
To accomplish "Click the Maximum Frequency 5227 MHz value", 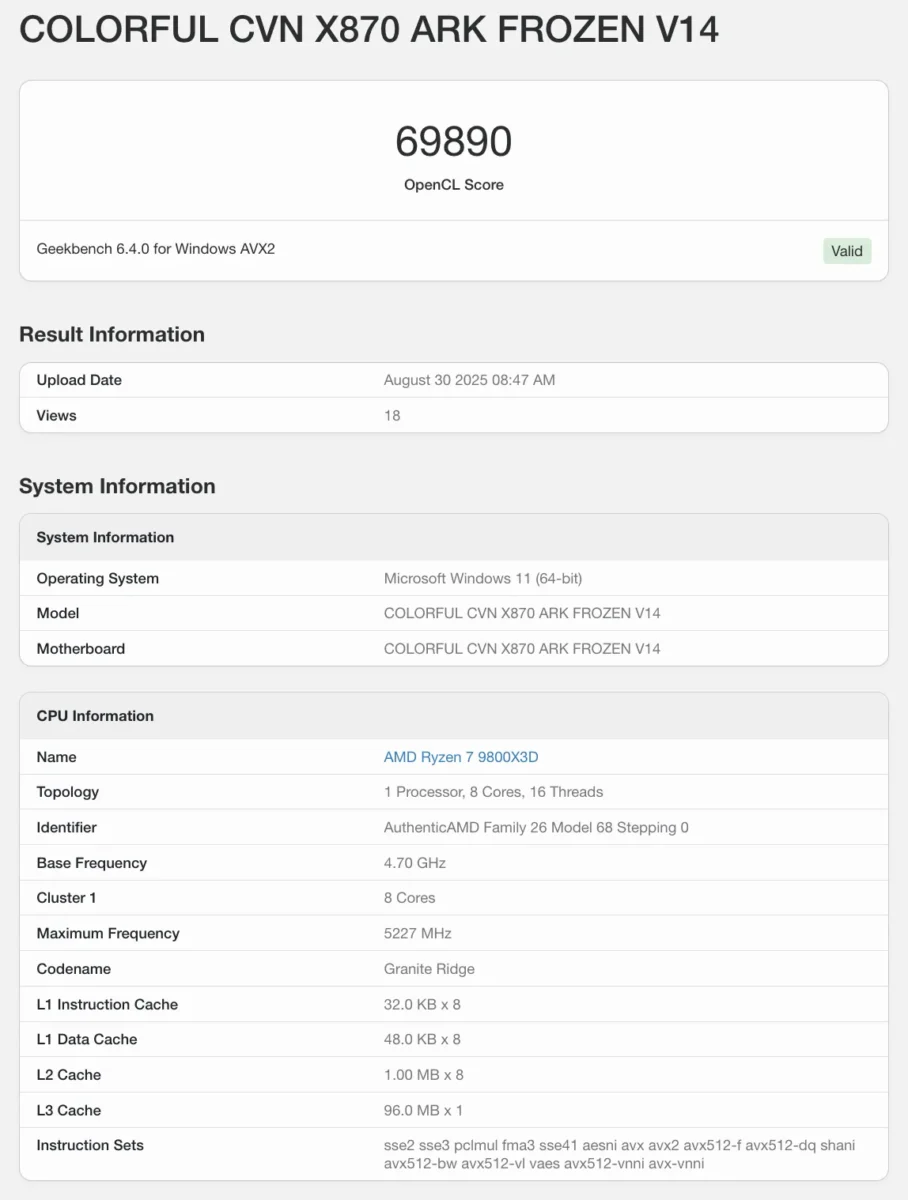I will coord(418,933).
